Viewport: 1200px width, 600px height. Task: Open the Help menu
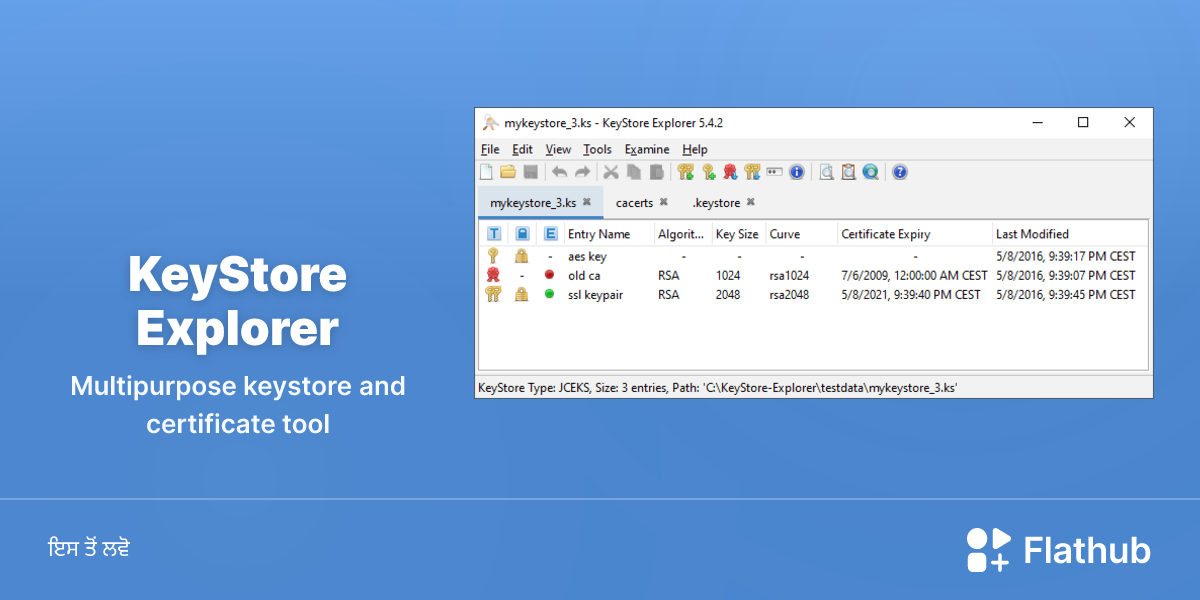(695, 149)
